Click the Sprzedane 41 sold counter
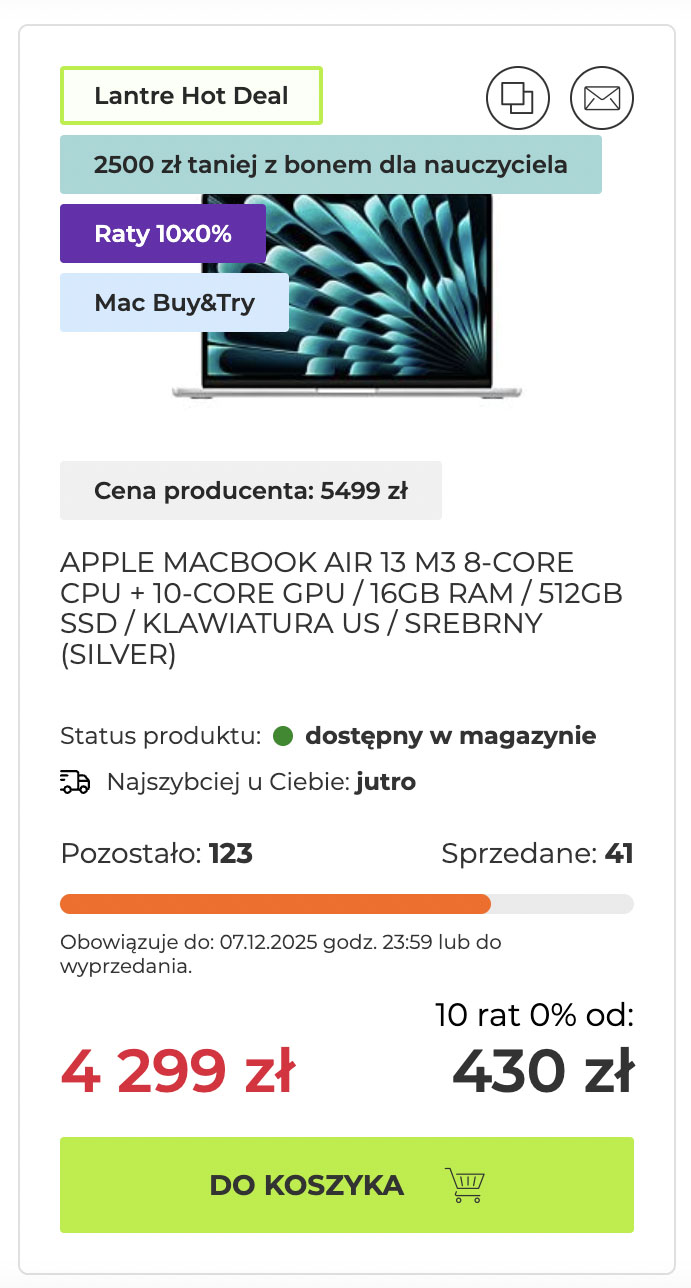 coord(537,854)
